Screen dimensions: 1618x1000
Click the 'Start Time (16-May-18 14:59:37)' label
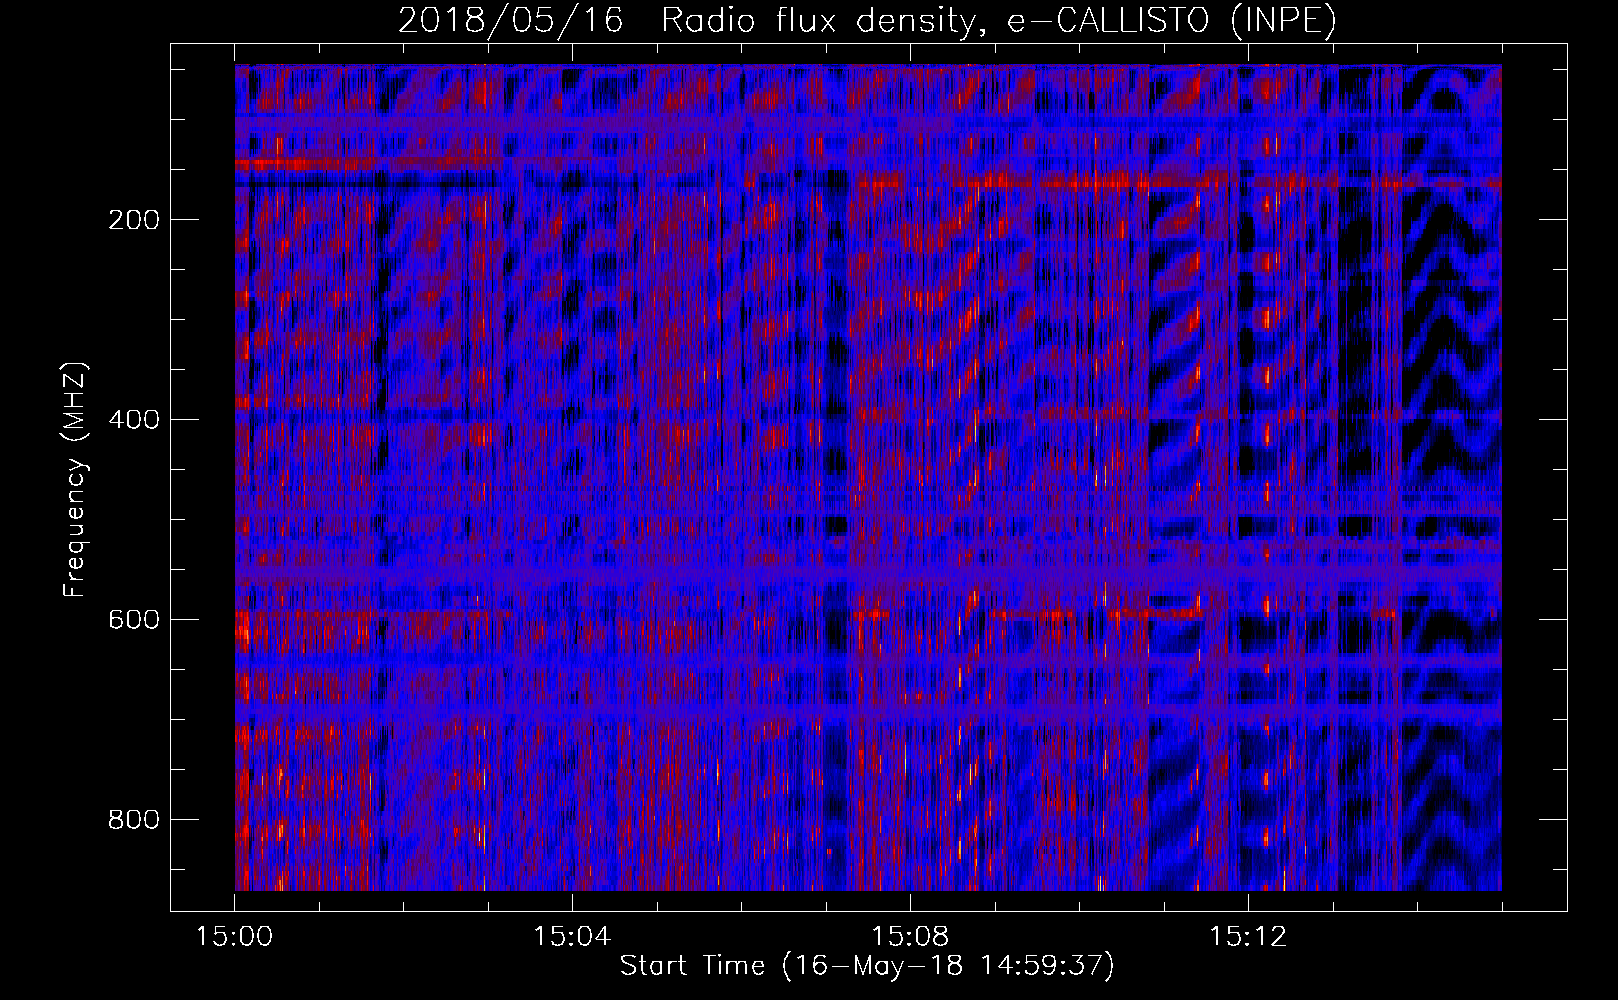tap(867, 966)
